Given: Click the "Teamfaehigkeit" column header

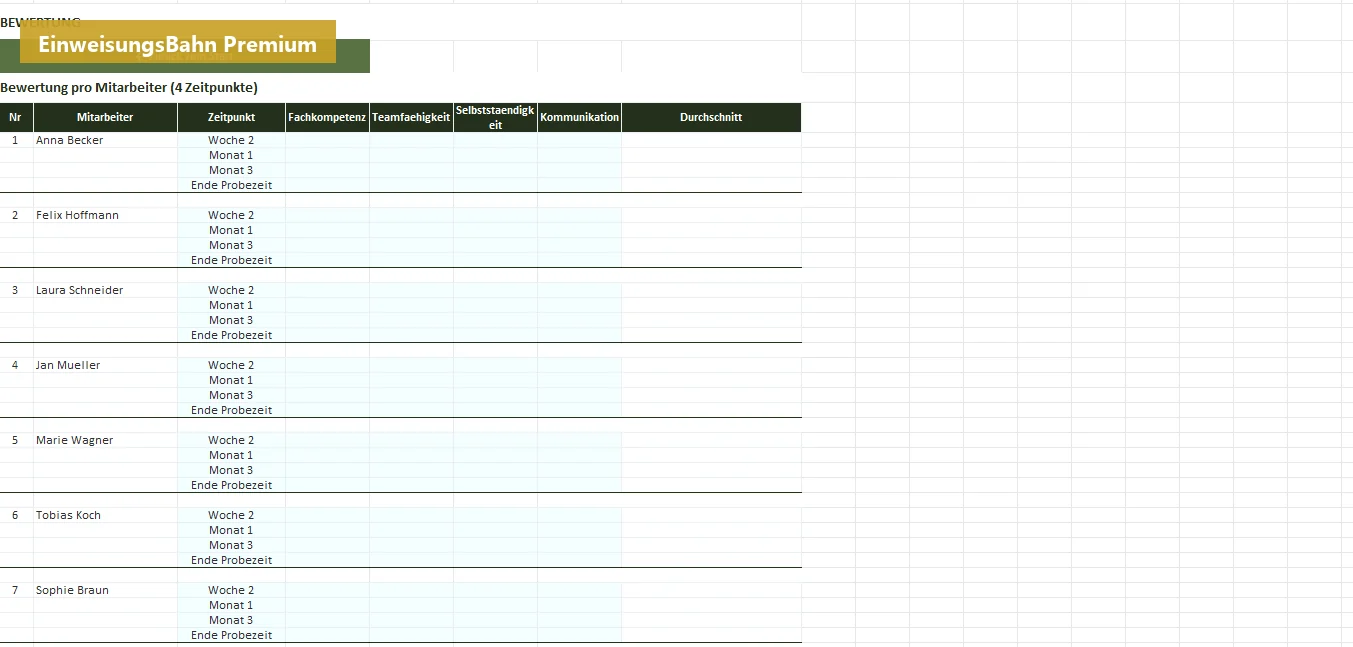Looking at the screenshot, I should (x=411, y=117).
